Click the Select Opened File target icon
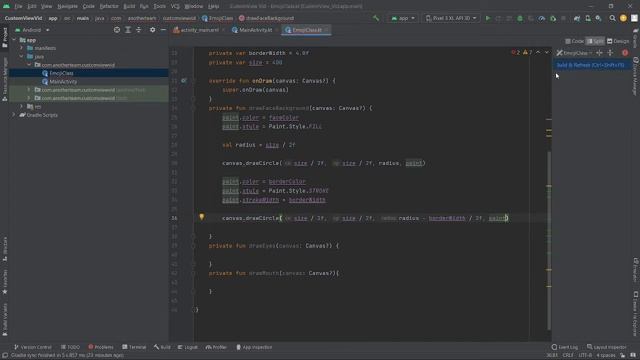 (x=117, y=30)
